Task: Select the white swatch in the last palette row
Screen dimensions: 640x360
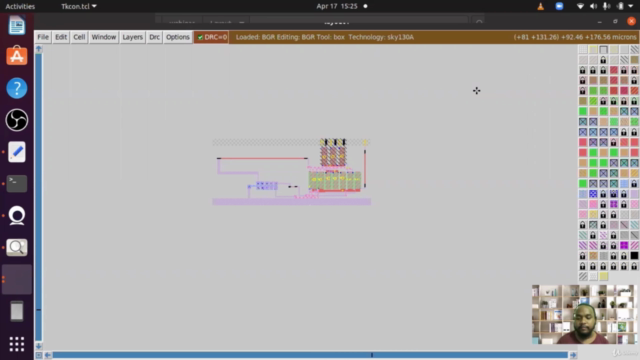Action: 593,276
